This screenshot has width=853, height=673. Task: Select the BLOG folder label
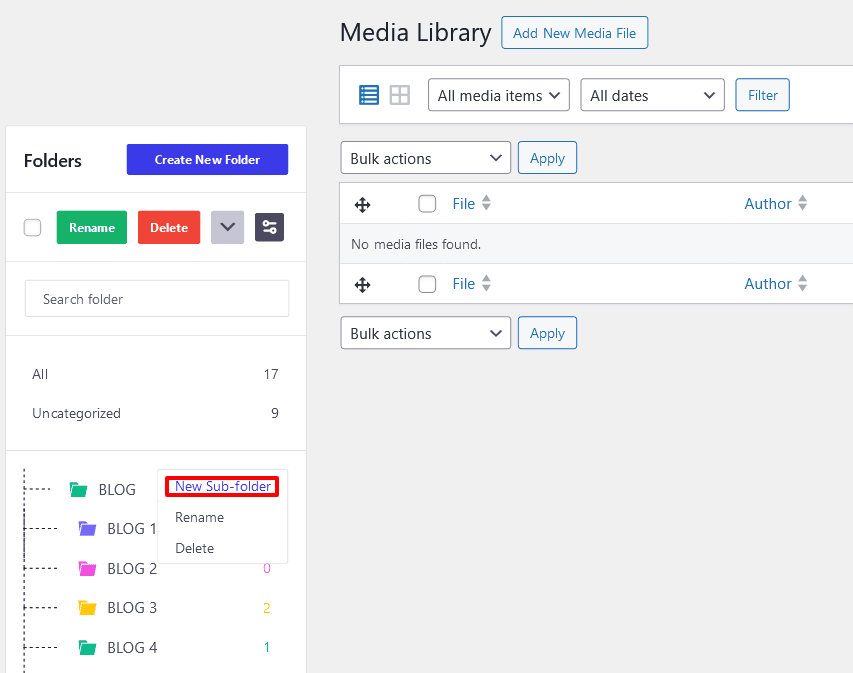click(117, 490)
